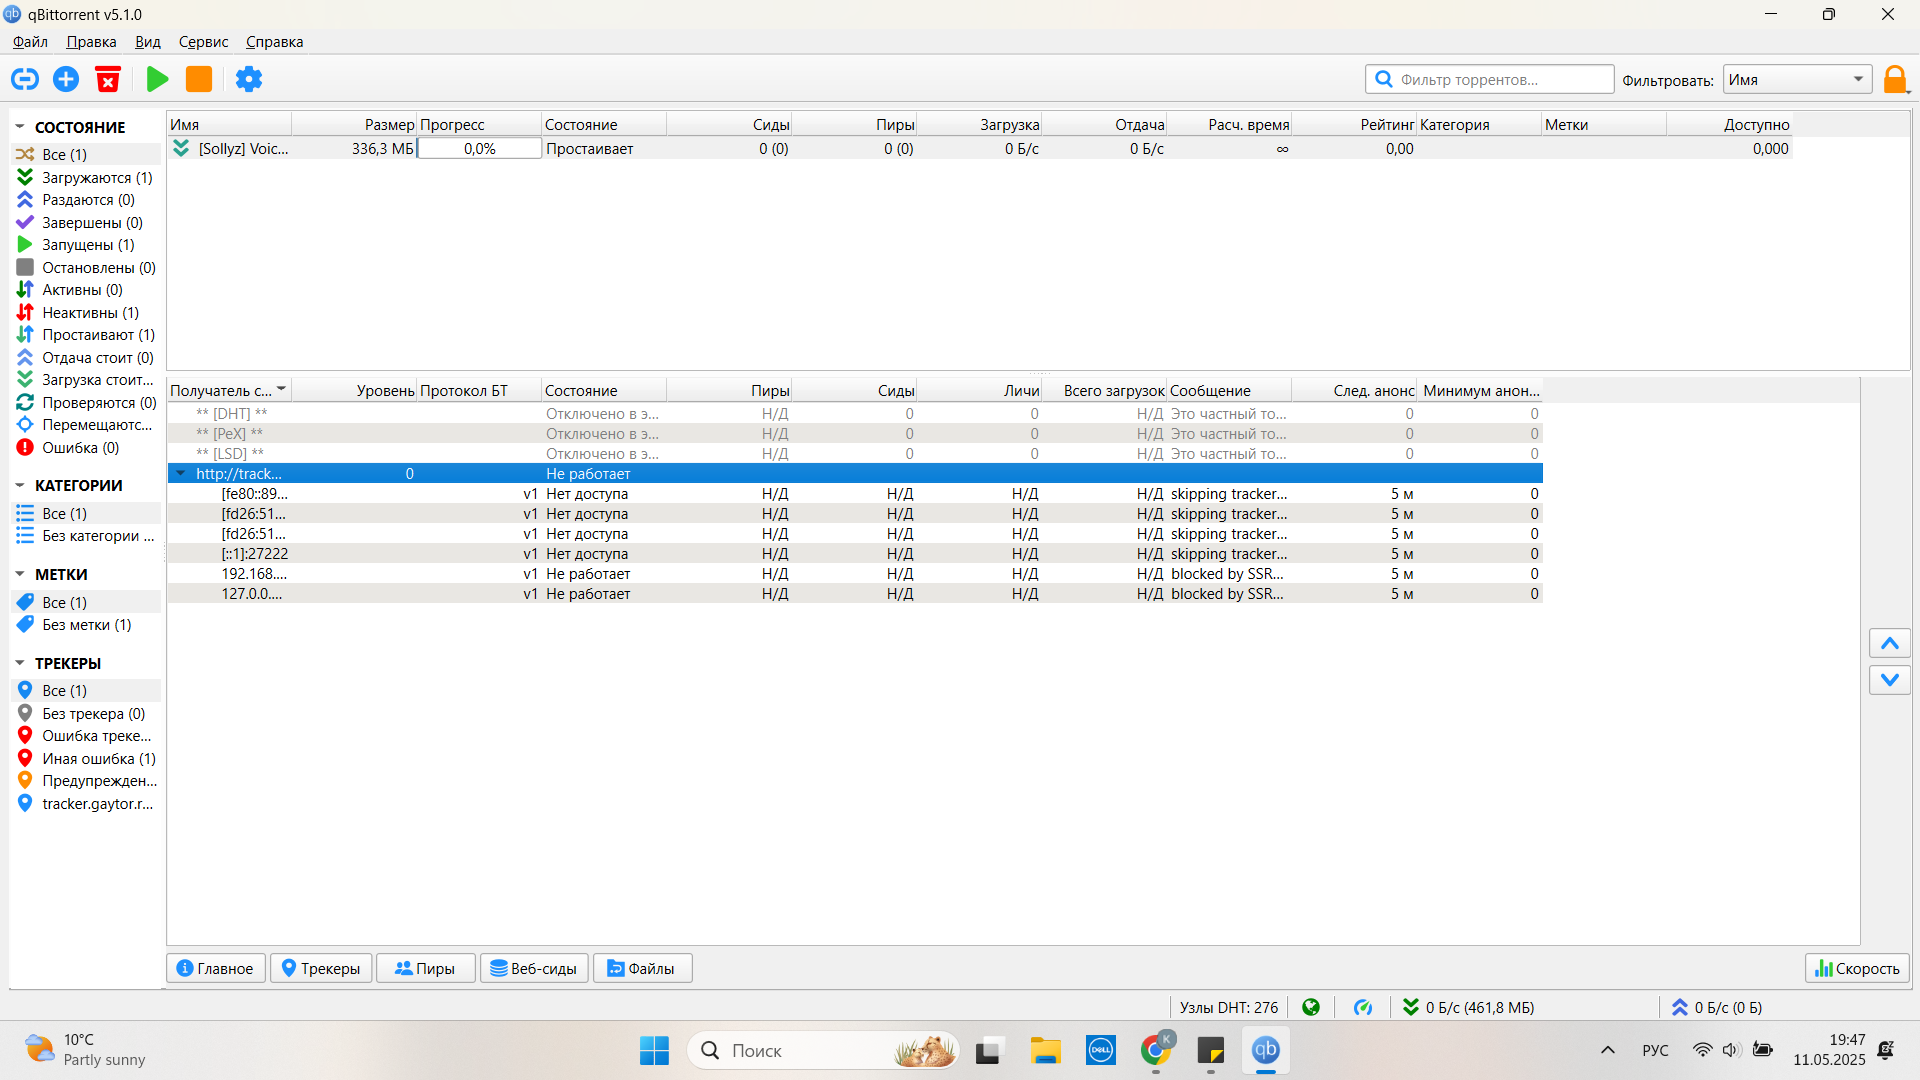Click the move tracker up arrow
The width and height of the screenshot is (1920, 1080).
coord(1889,643)
